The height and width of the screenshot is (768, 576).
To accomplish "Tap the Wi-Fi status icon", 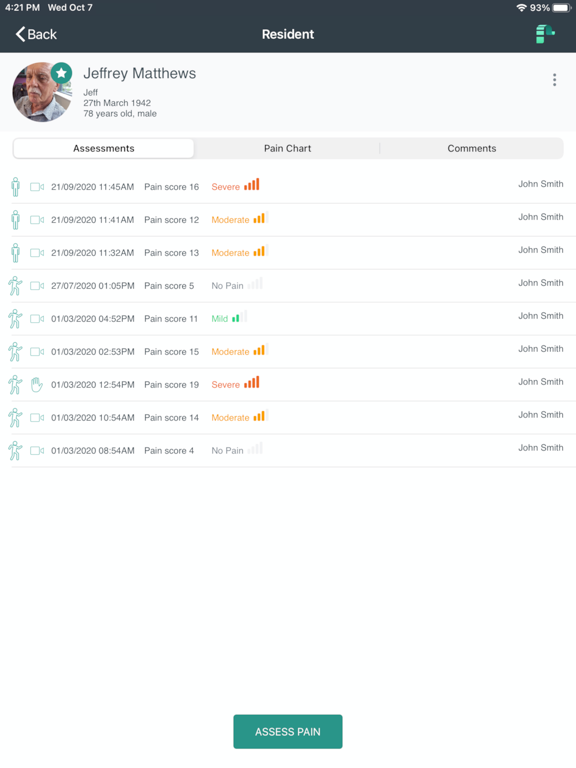I will (522, 7).
